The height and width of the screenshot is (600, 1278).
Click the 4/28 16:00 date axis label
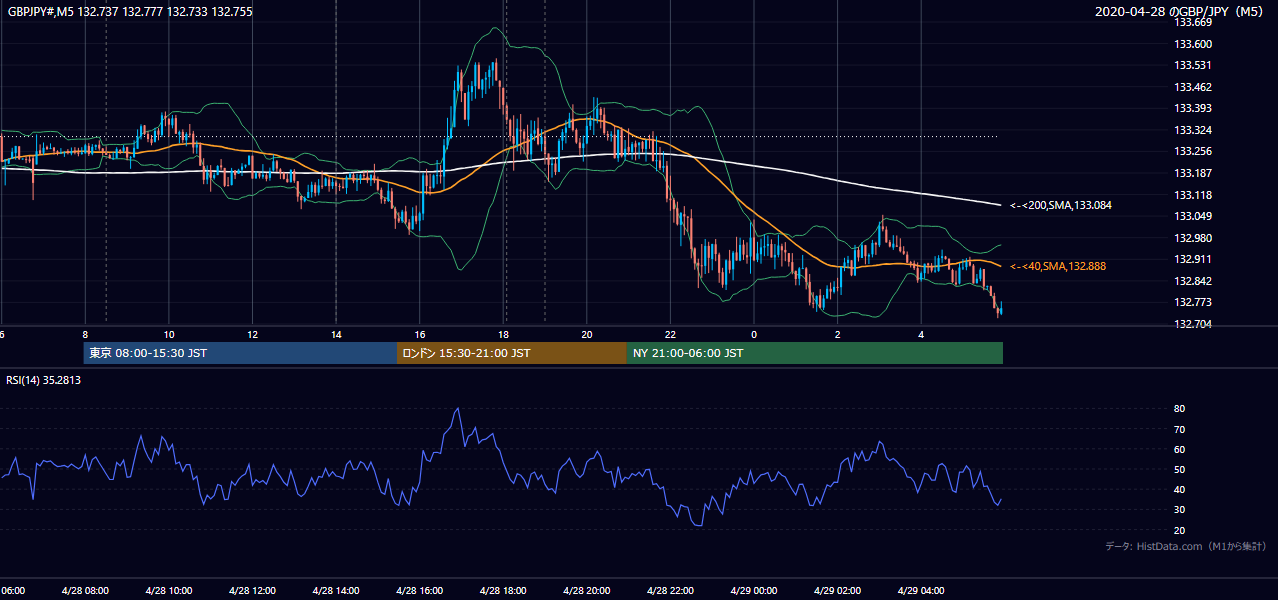(420, 590)
